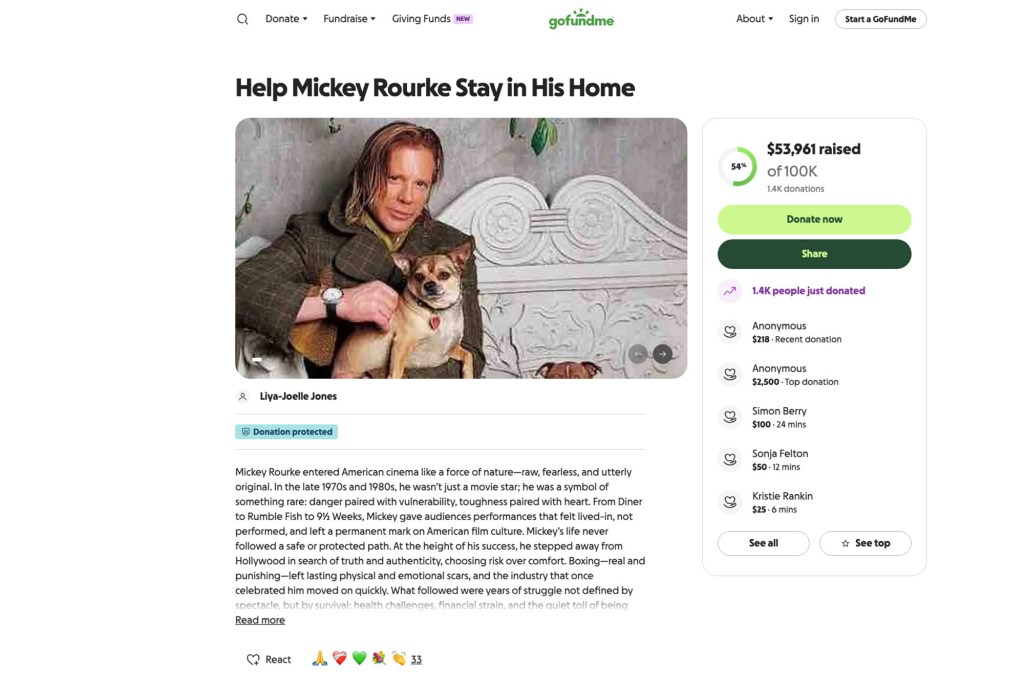
Task: Select the clapping hands emoji reaction
Action: (x=398, y=658)
